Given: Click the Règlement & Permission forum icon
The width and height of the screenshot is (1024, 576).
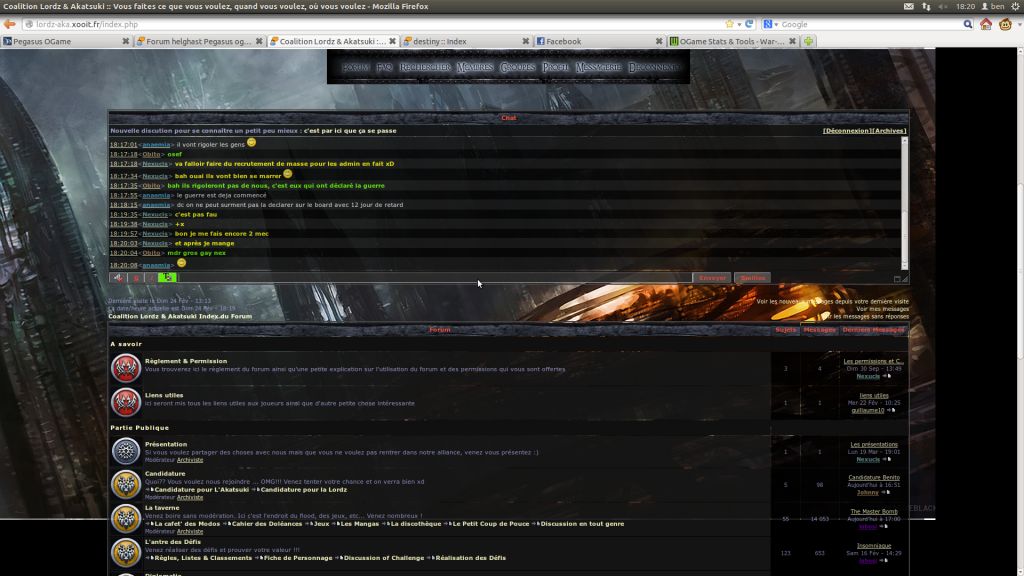Looking at the screenshot, I should 125,368.
